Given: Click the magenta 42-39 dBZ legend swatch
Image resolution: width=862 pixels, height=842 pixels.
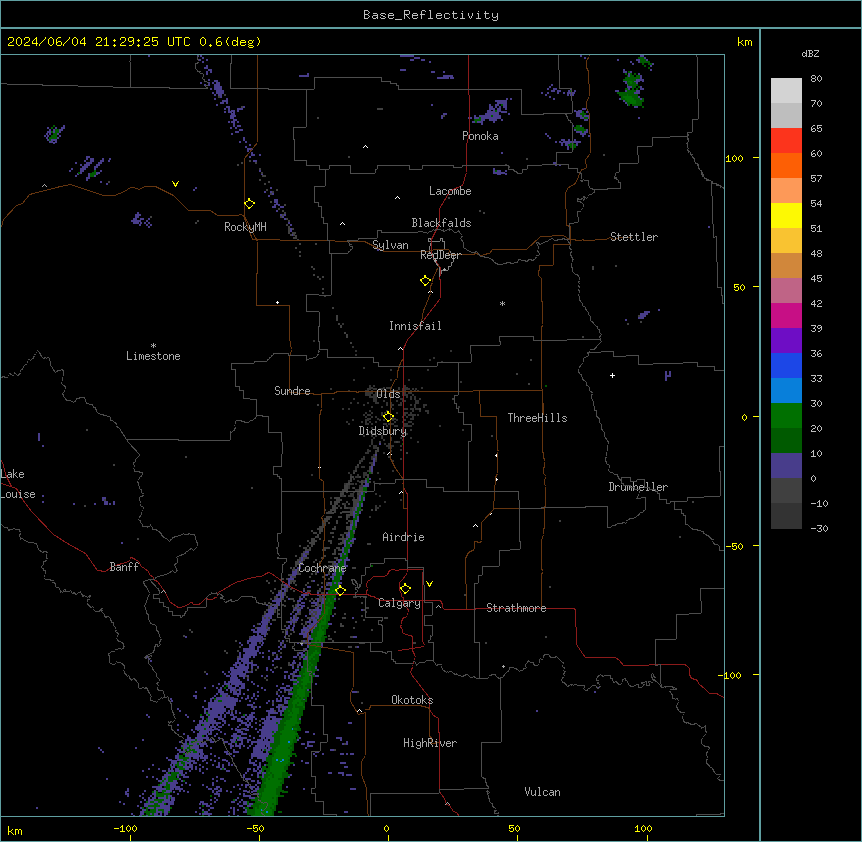Looking at the screenshot, I should point(786,315).
